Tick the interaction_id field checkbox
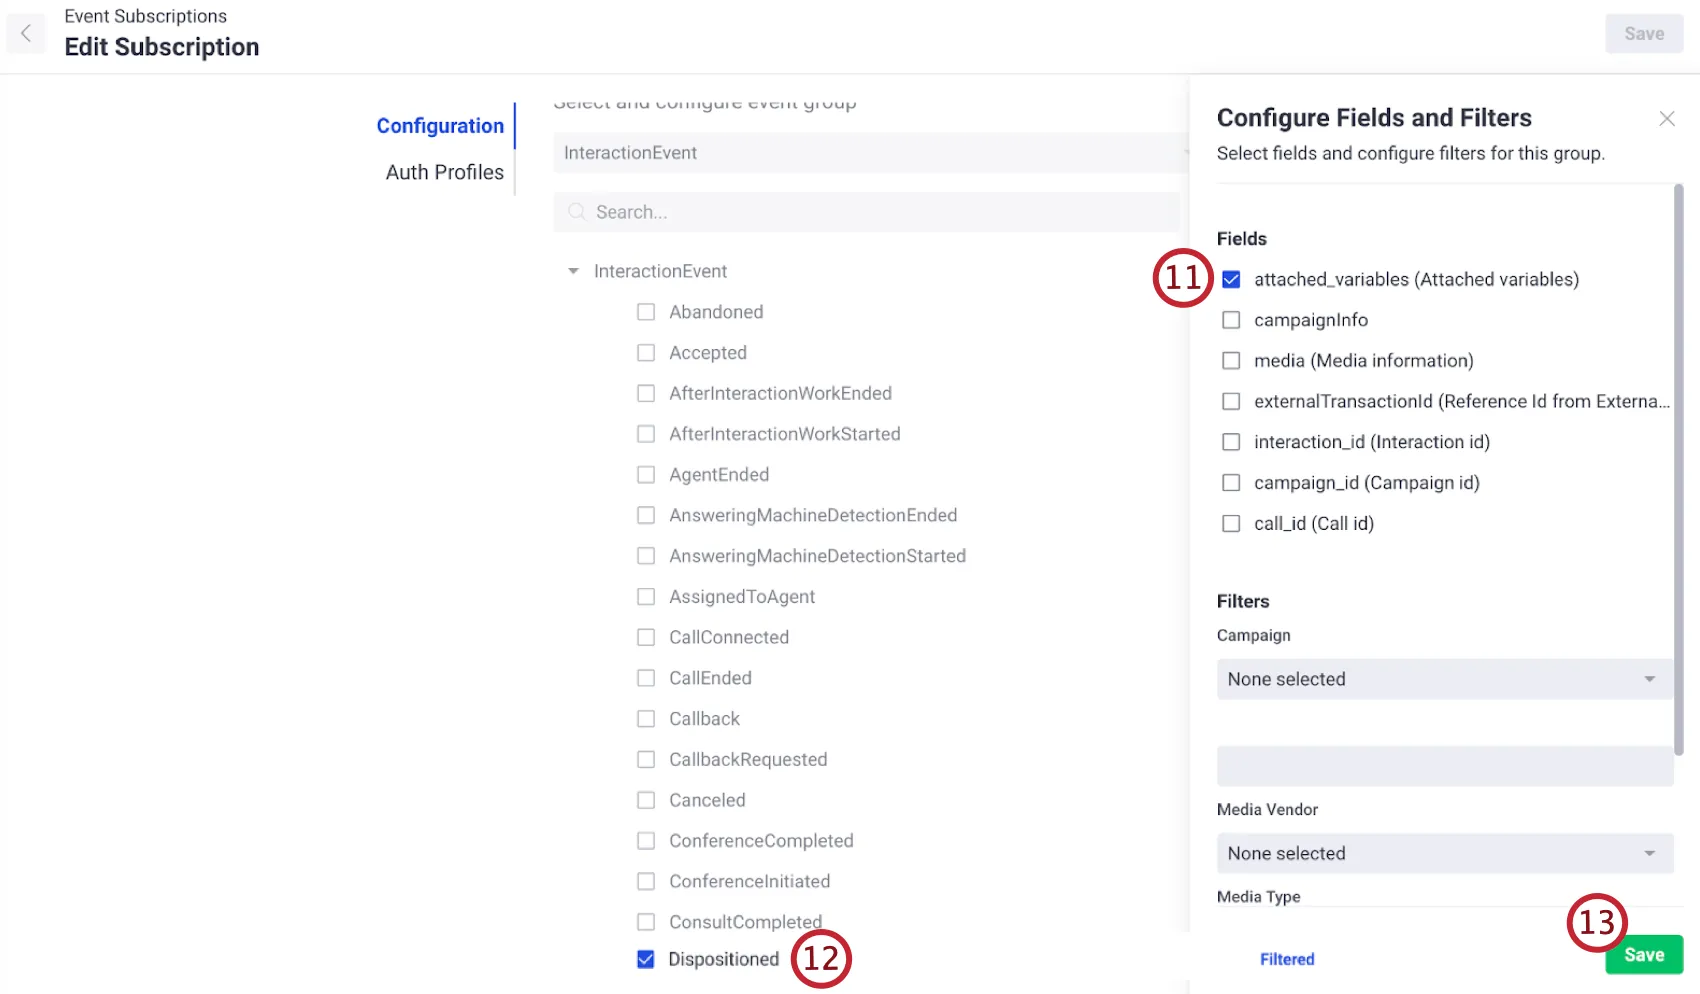 point(1231,442)
